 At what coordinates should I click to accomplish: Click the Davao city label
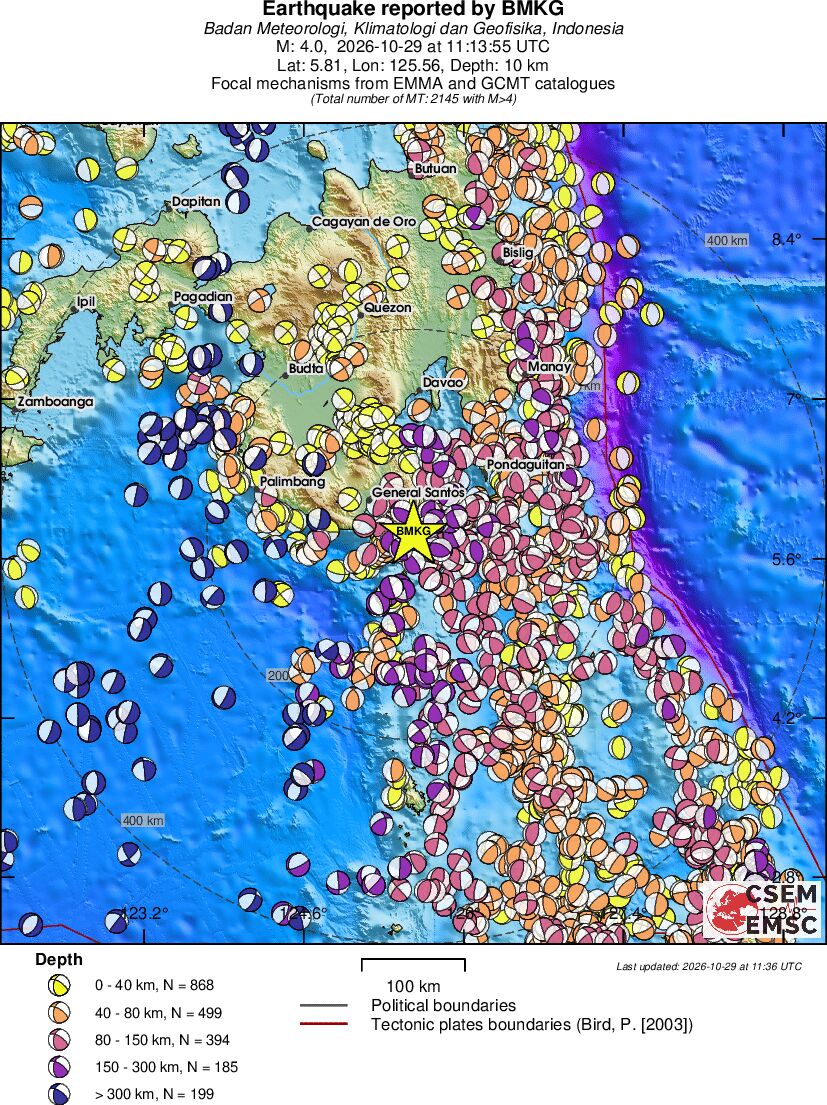(x=442, y=383)
